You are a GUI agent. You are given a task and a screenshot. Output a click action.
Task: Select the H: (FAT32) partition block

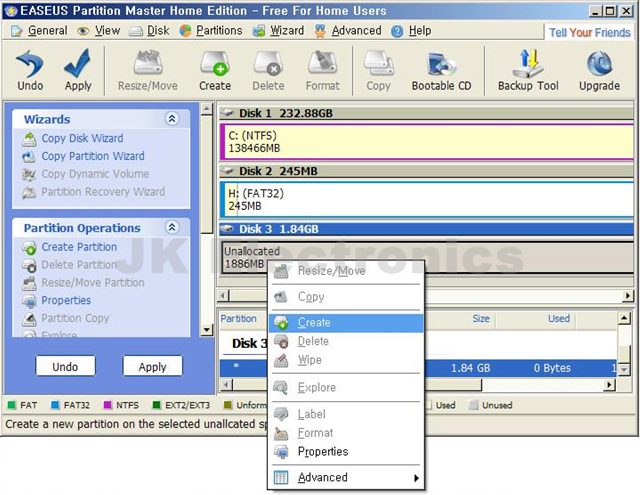pyautogui.click(x=427, y=200)
